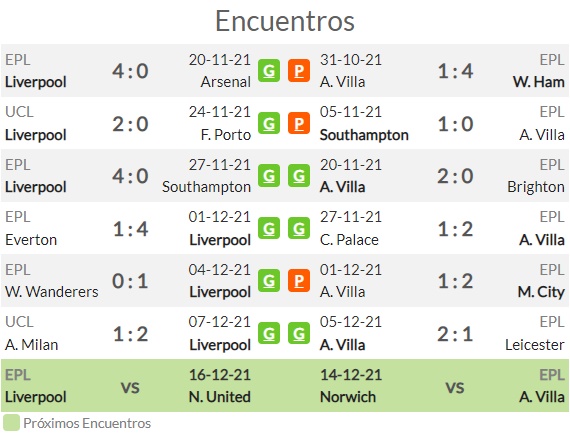
Task: Click orange P badge for Southampton vs A. Villa
Action: pos(299,123)
